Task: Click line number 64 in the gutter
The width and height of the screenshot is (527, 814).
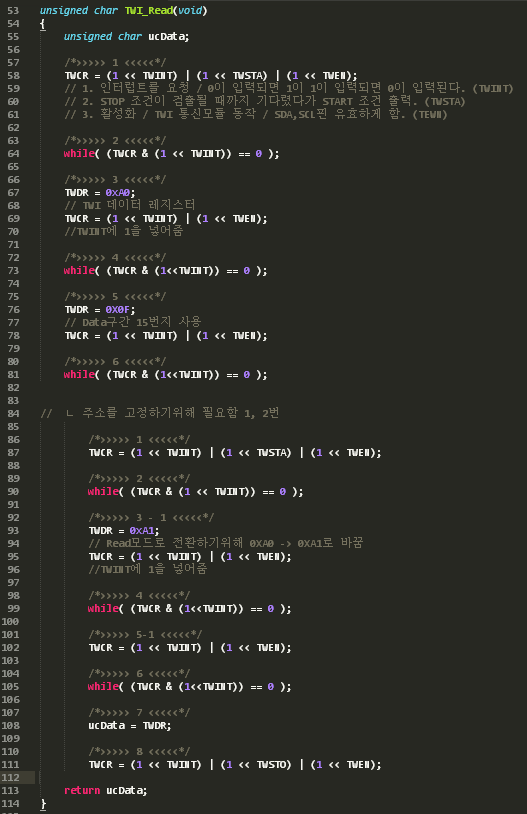Action: click(13, 154)
